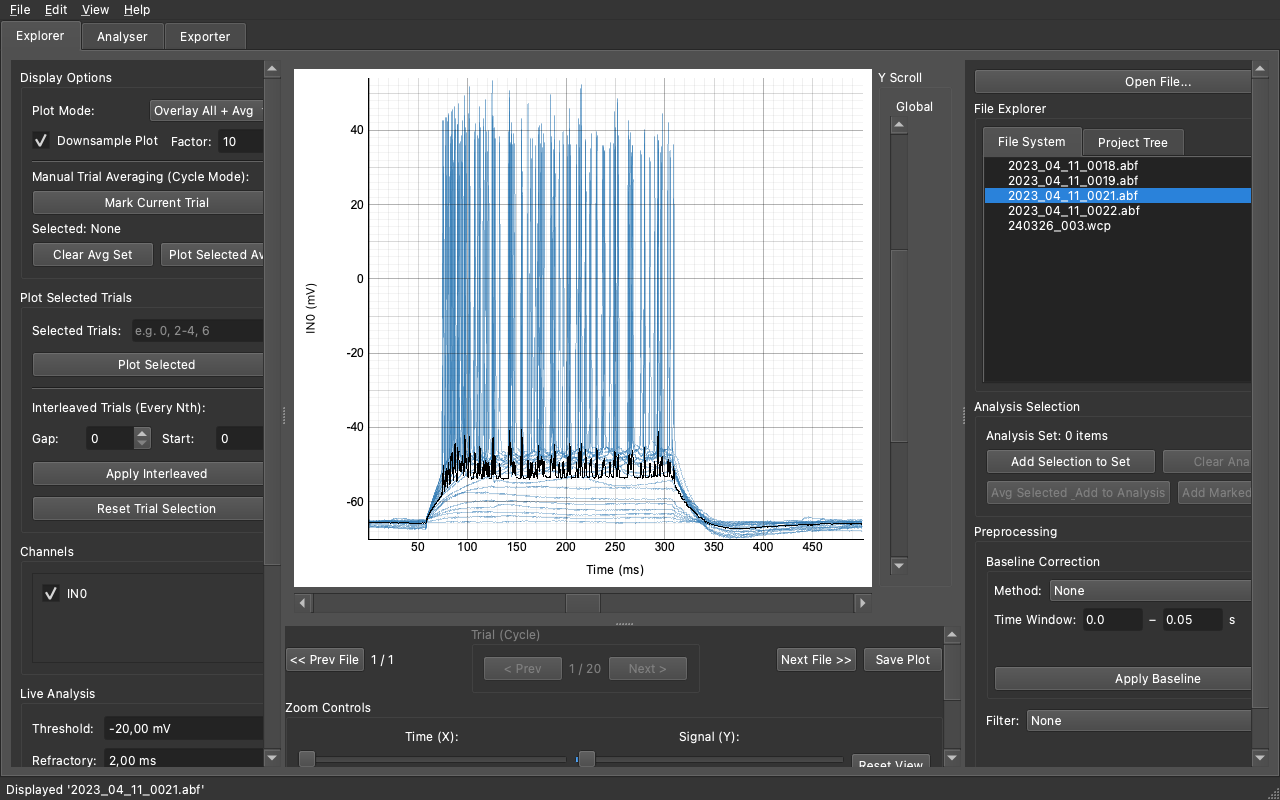Click the status bar message 'Displayed 2023_04_11_0021.abf'

click(105, 789)
